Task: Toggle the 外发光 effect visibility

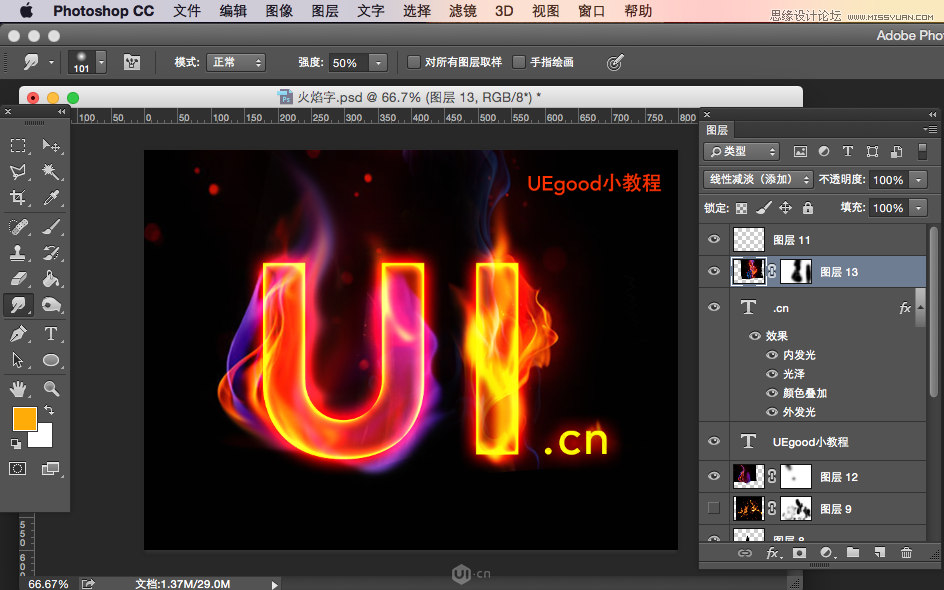Action: [772, 412]
